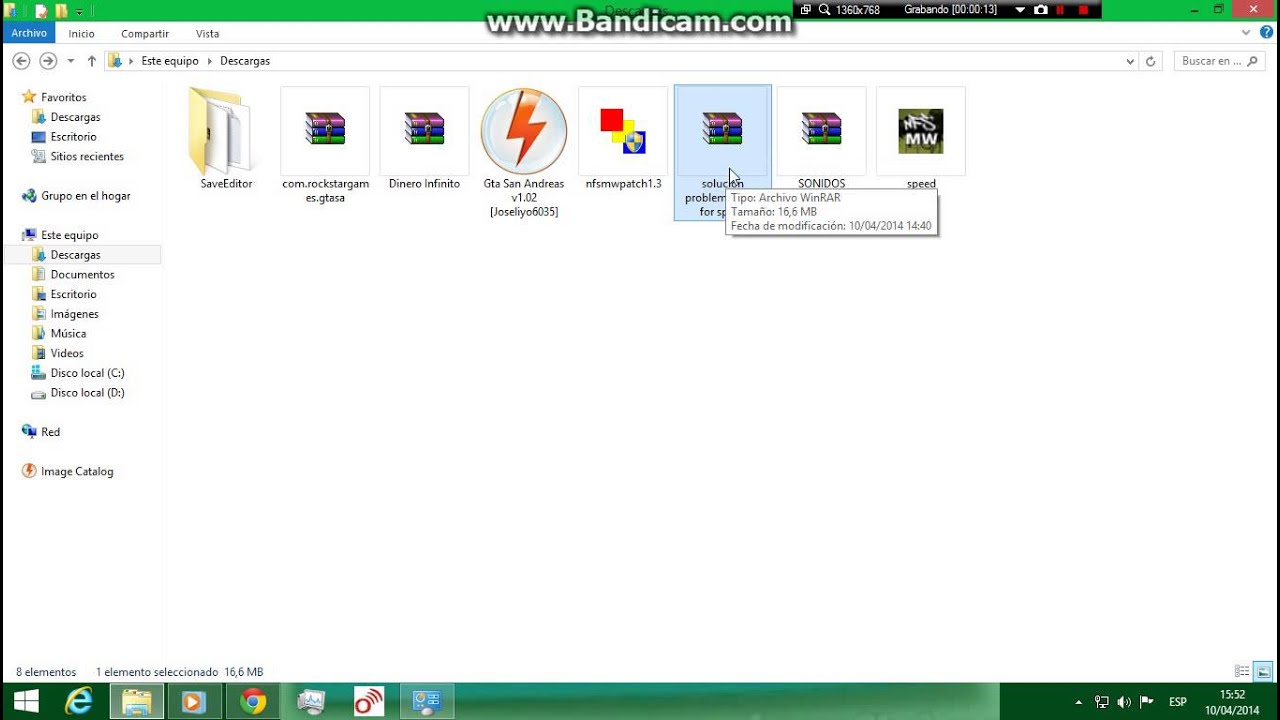Open recent locations dropdown arrow
The height and width of the screenshot is (720, 1280).
71,61
